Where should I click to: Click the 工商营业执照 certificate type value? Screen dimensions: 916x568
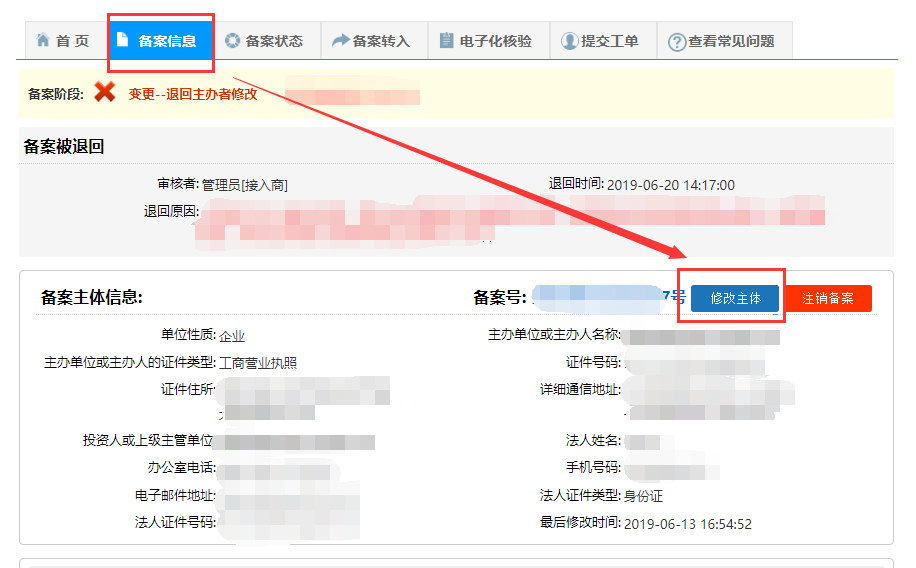point(258,363)
